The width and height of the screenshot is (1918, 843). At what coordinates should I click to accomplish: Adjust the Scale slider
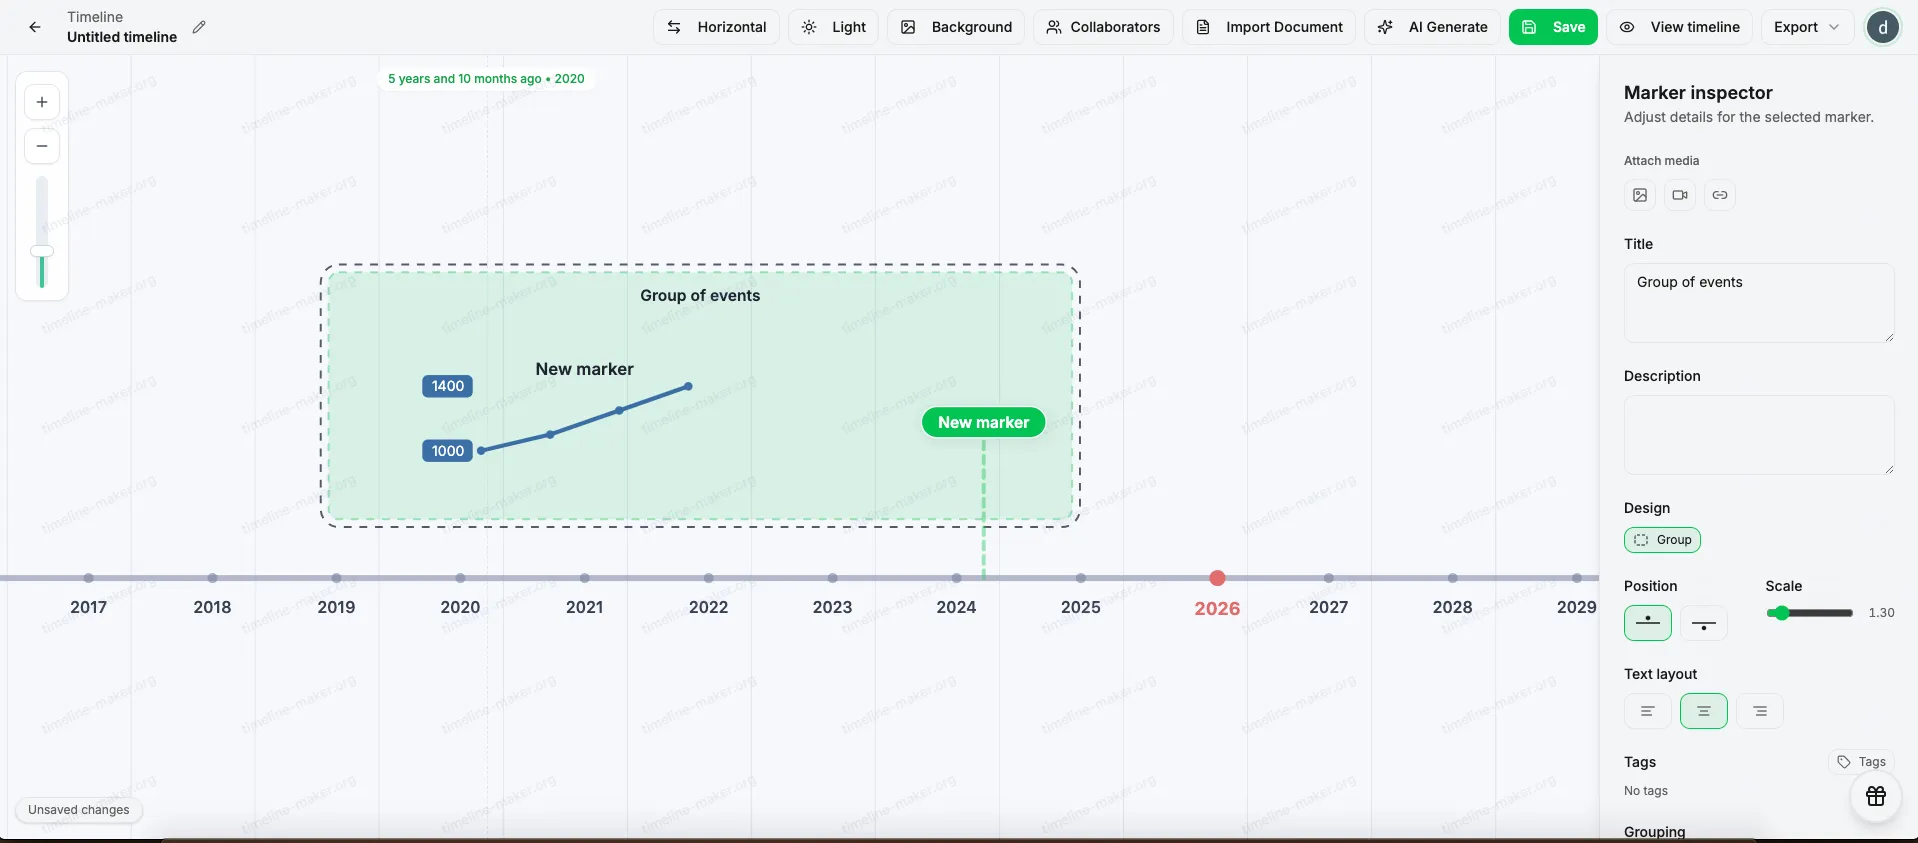[x=1779, y=613]
